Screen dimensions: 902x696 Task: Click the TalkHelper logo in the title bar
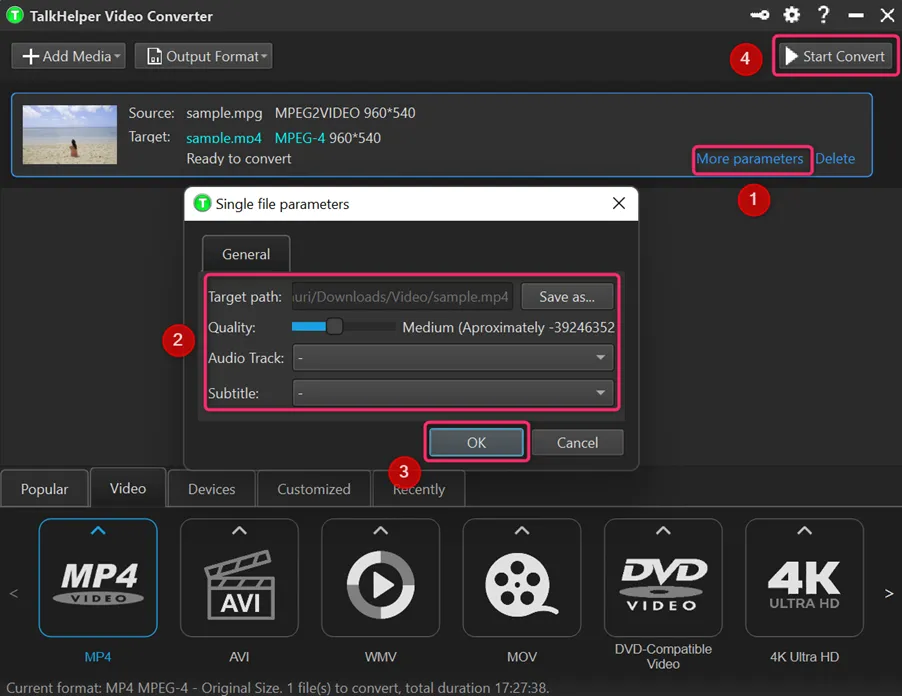click(15, 16)
